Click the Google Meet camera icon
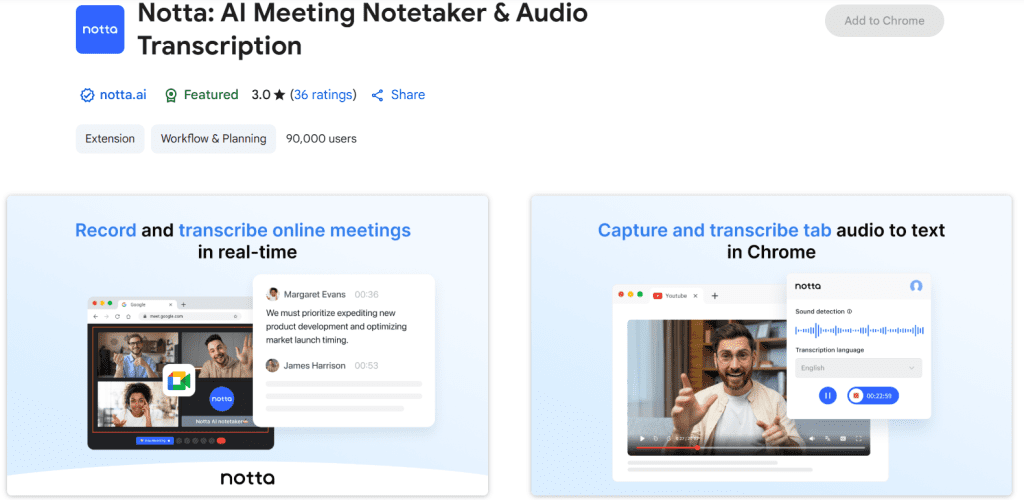The height and width of the screenshot is (500, 1024). tap(179, 381)
